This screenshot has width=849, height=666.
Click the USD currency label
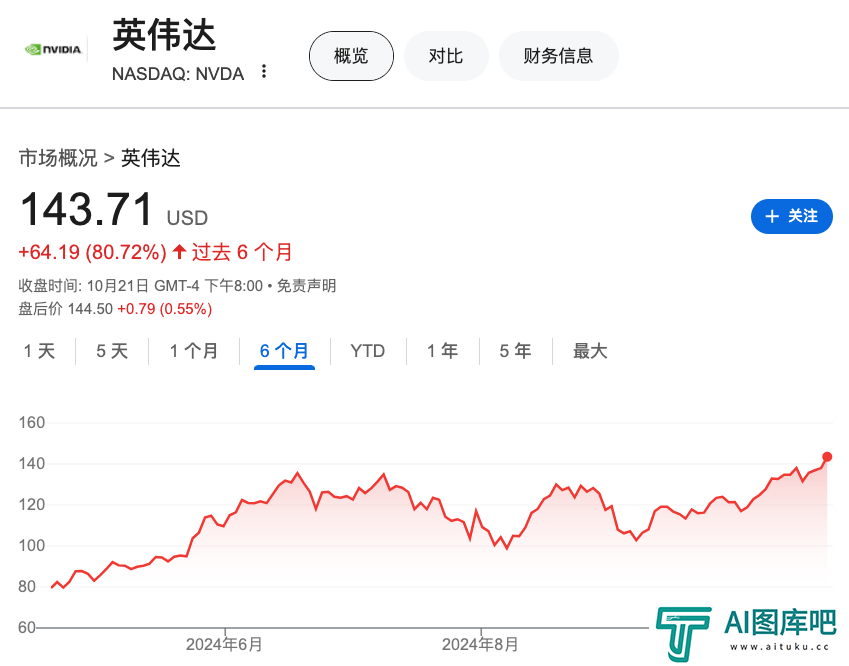click(x=187, y=218)
